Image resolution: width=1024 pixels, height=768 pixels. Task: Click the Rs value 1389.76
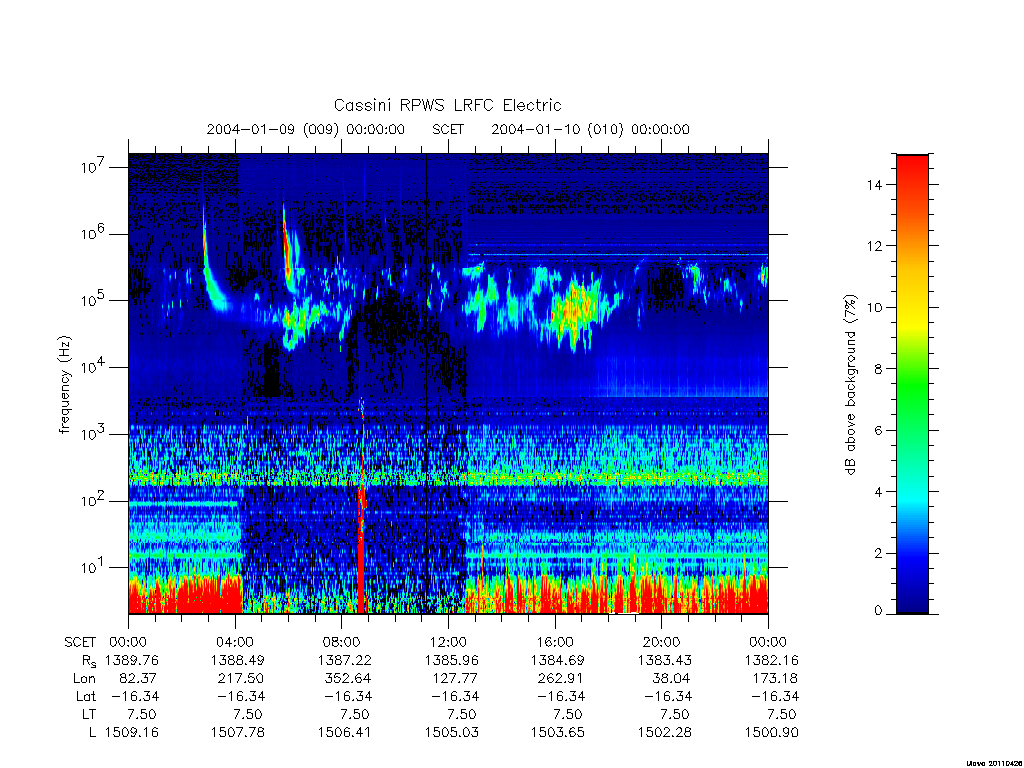click(x=132, y=660)
